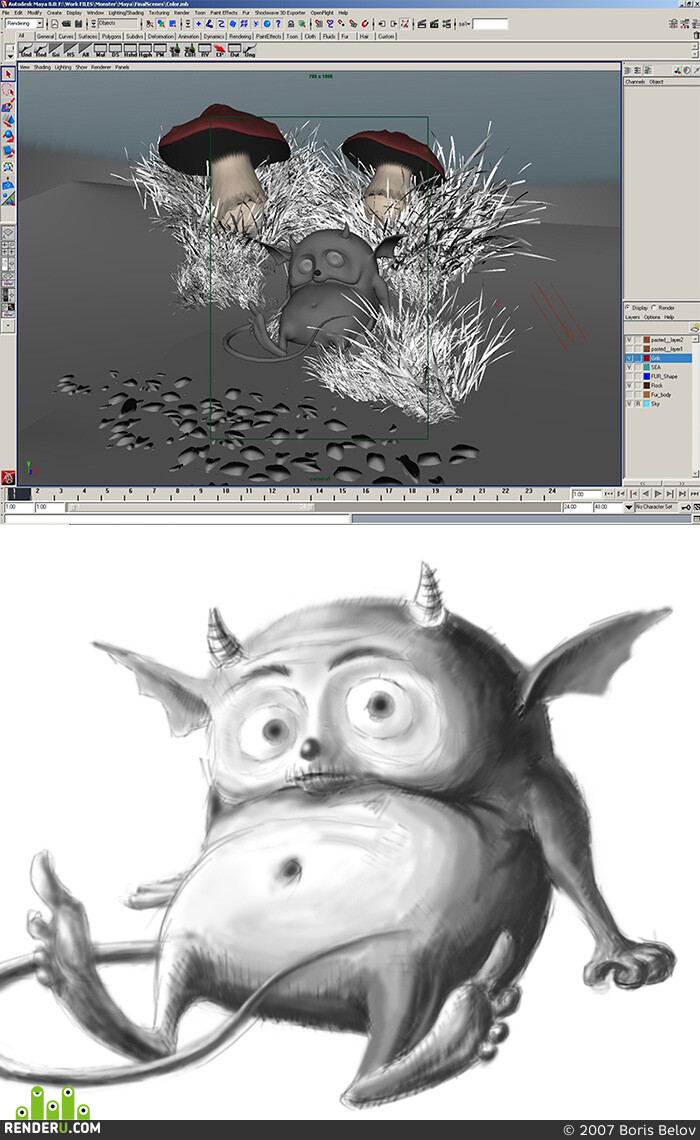Select the Universal Manipulator tool
700x1140 pixels.
click(8, 166)
